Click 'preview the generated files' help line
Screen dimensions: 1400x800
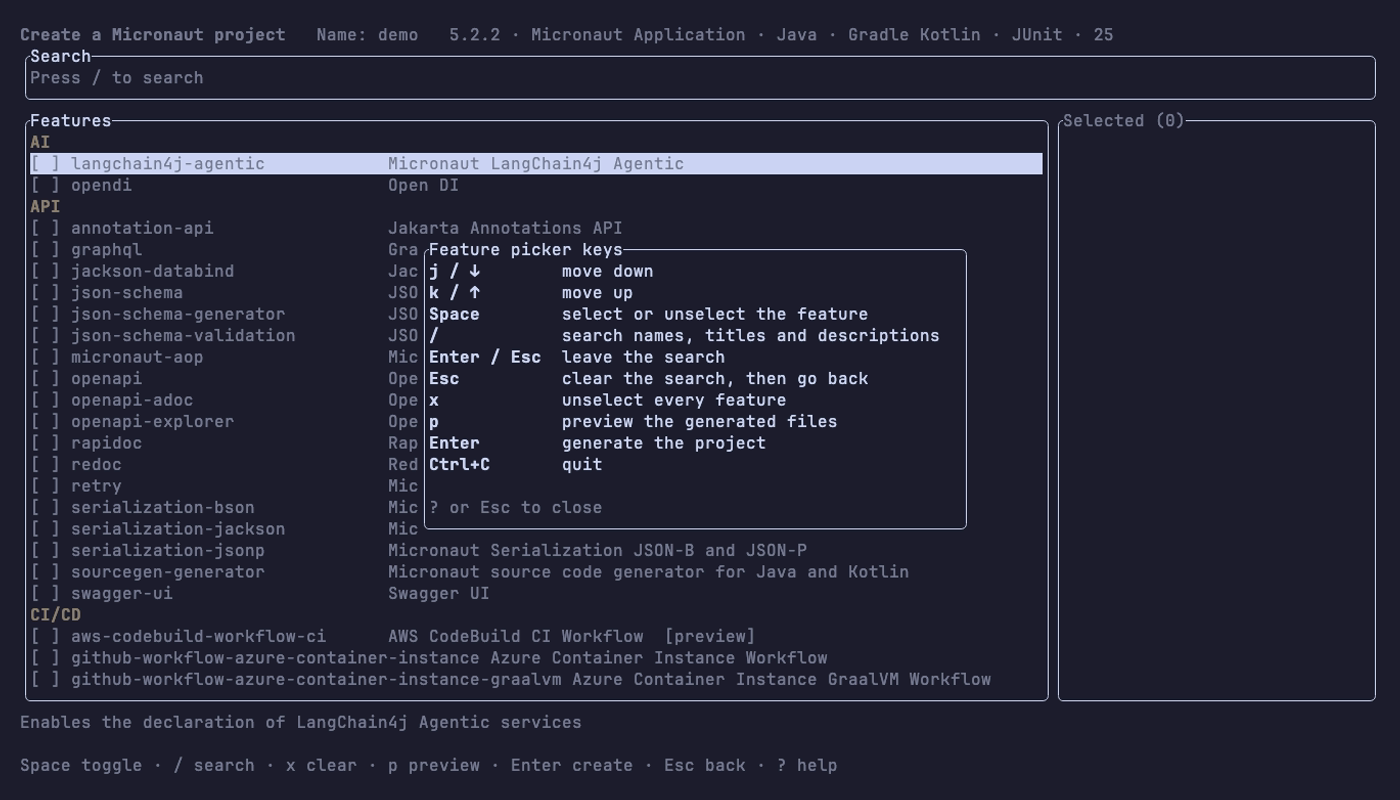pos(699,421)
